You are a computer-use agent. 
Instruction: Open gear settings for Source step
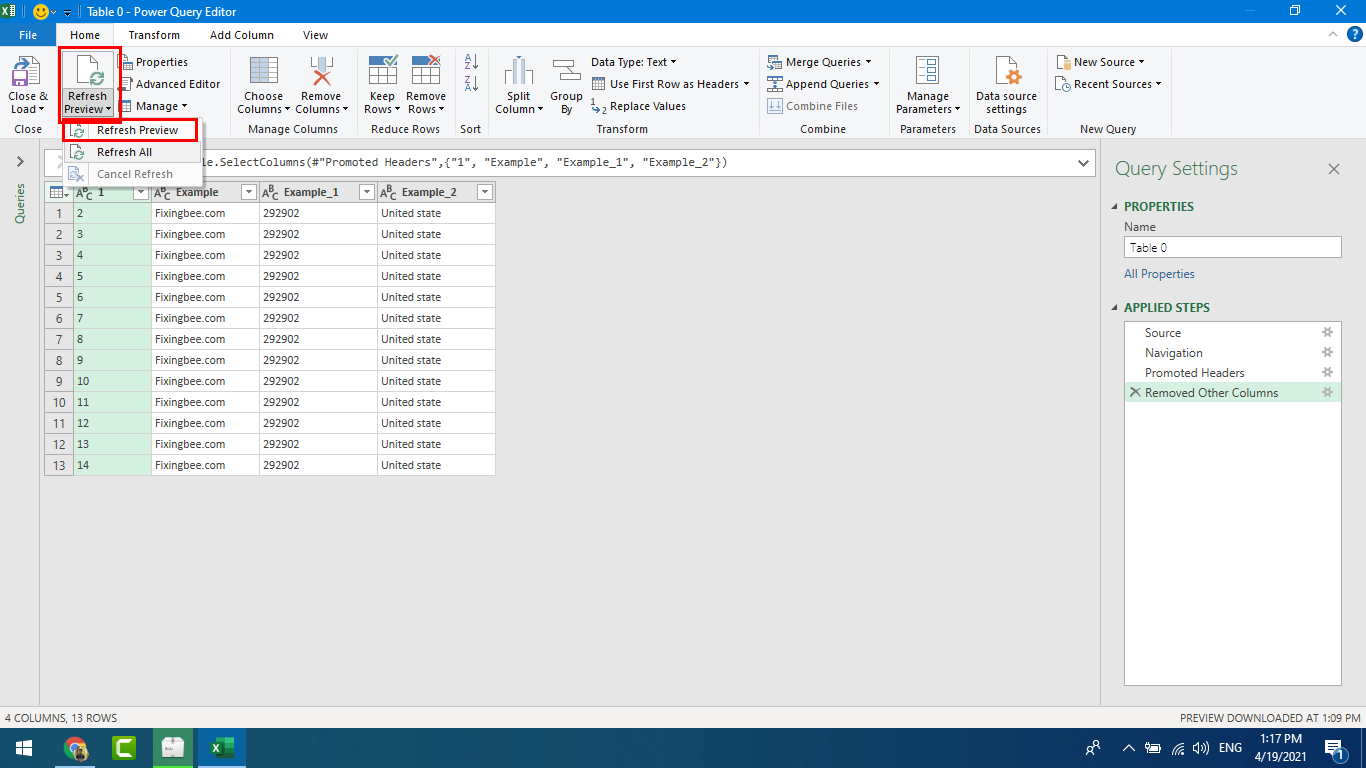point(1327,333)
